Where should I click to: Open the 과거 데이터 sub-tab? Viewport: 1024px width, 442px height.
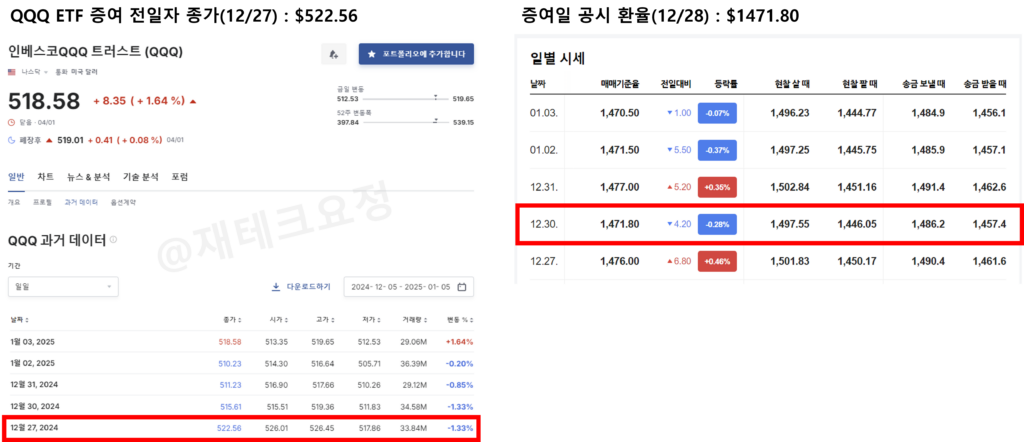tap(81, 202)
